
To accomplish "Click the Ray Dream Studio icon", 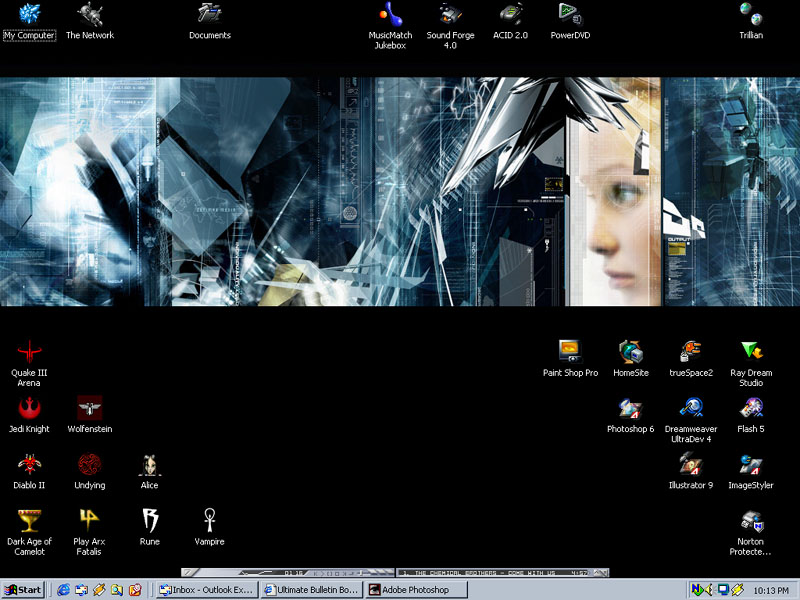I will (751, 364).
